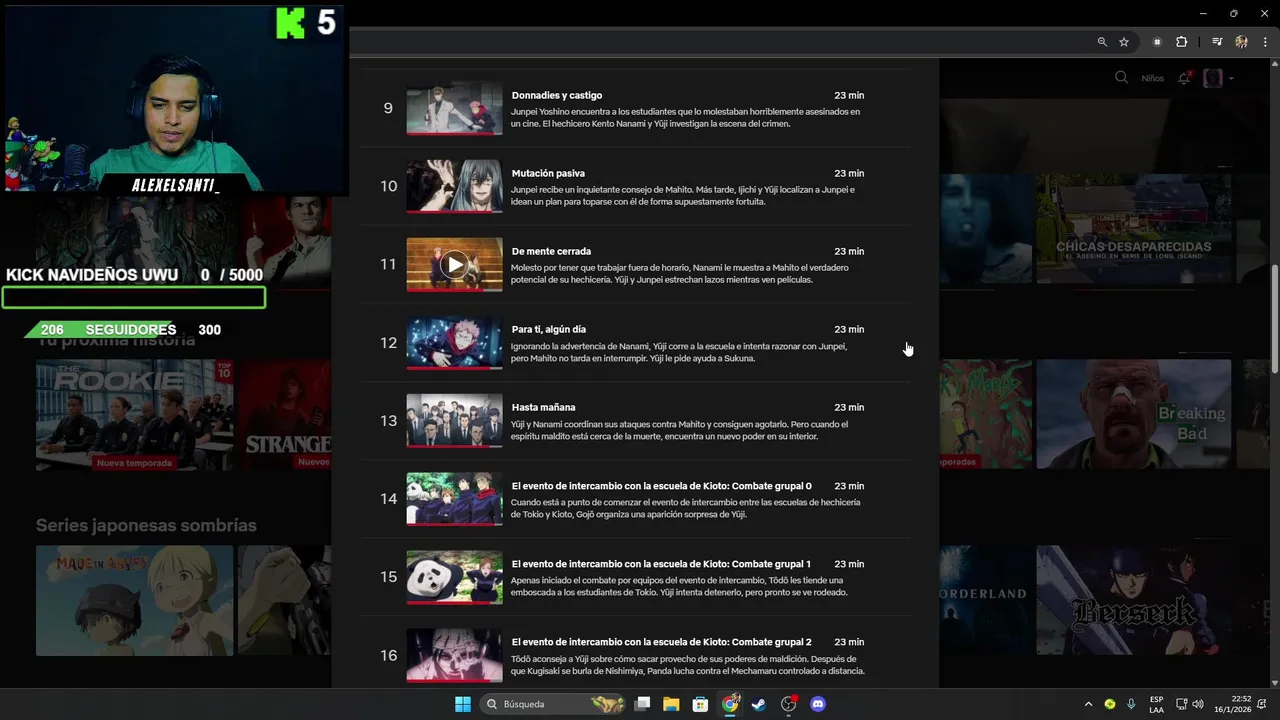Open the Berserk title card

point(1133,600)
